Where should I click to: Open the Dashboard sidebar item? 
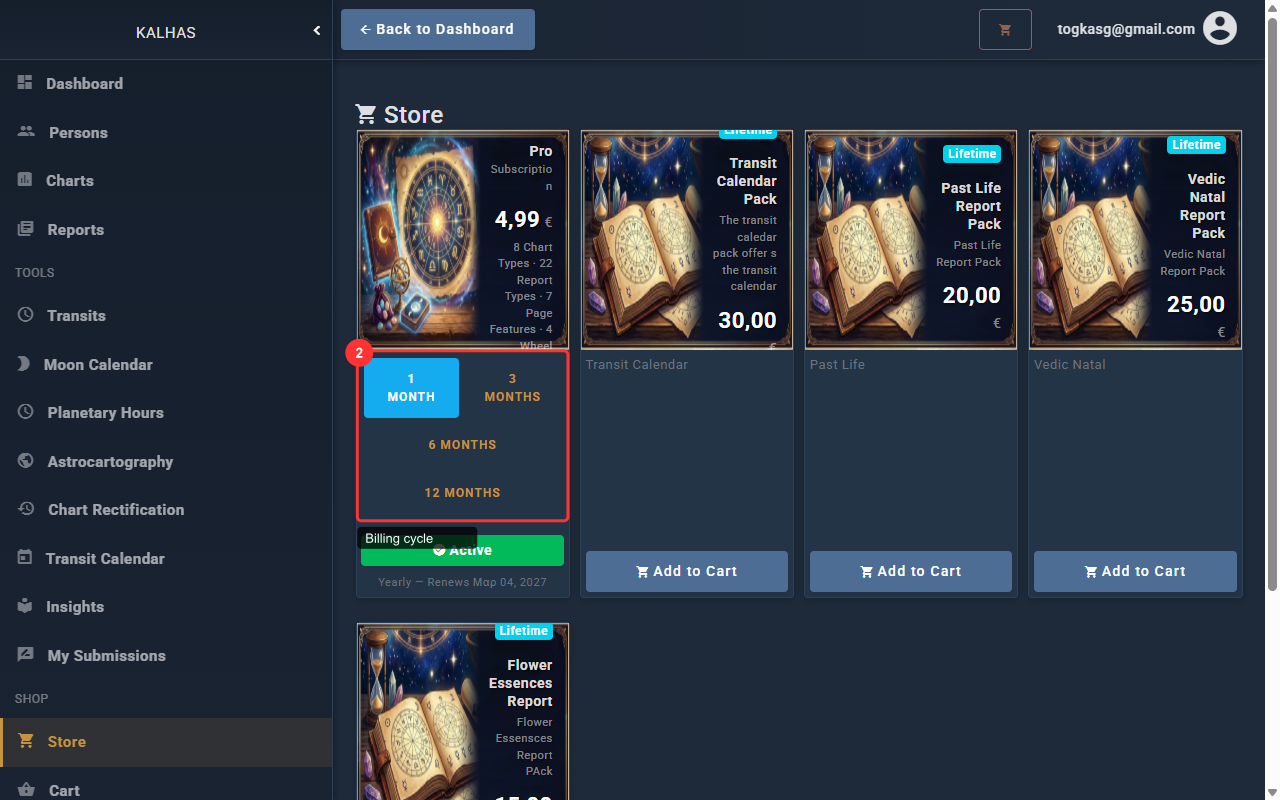pyautogui.click(x=85, y=84)
